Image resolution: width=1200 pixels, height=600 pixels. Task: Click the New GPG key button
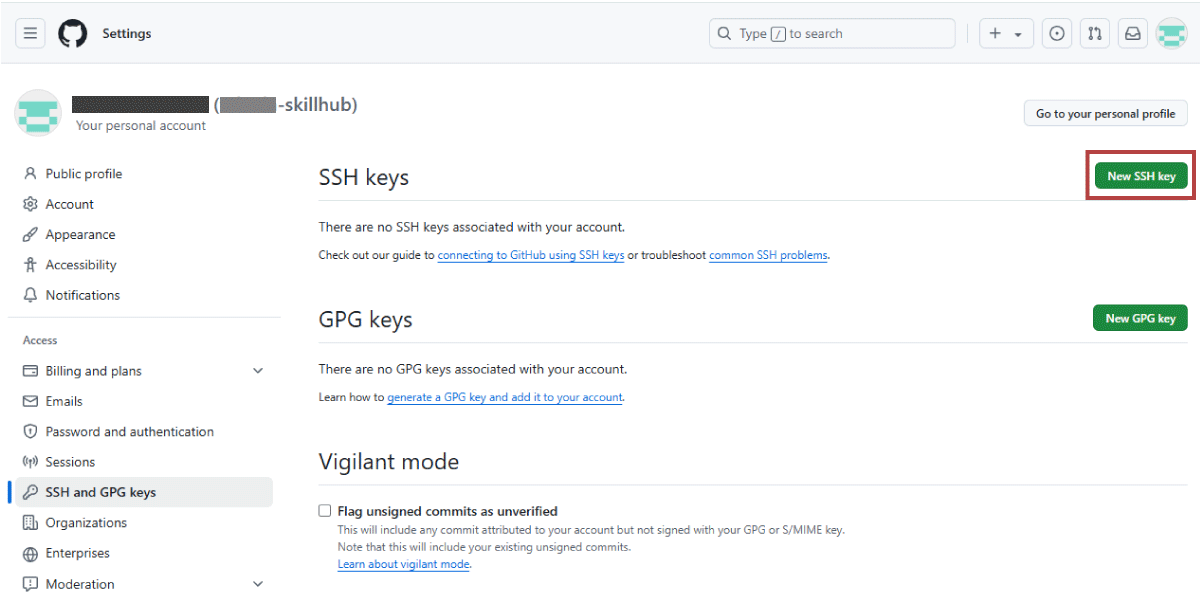click(1141, 318)
